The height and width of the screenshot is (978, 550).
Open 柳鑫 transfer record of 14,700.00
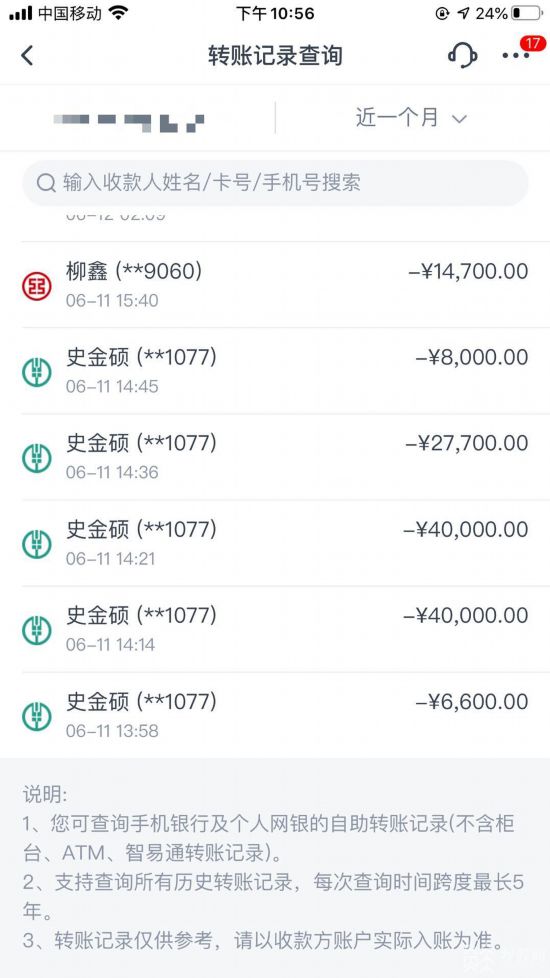click(275, 285)
